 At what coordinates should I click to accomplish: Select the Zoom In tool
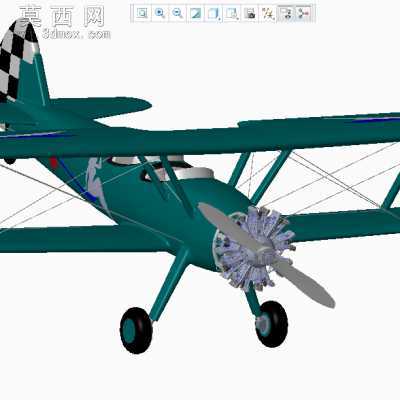160,14
